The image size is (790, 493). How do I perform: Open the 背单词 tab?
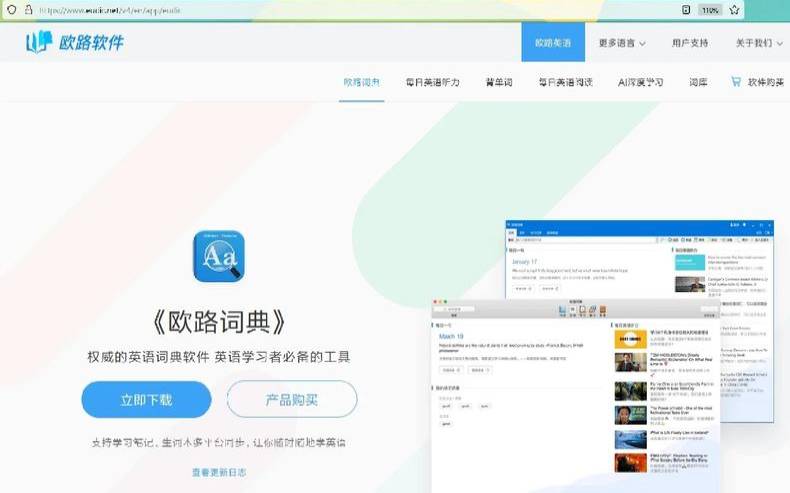tap(499, 82)
